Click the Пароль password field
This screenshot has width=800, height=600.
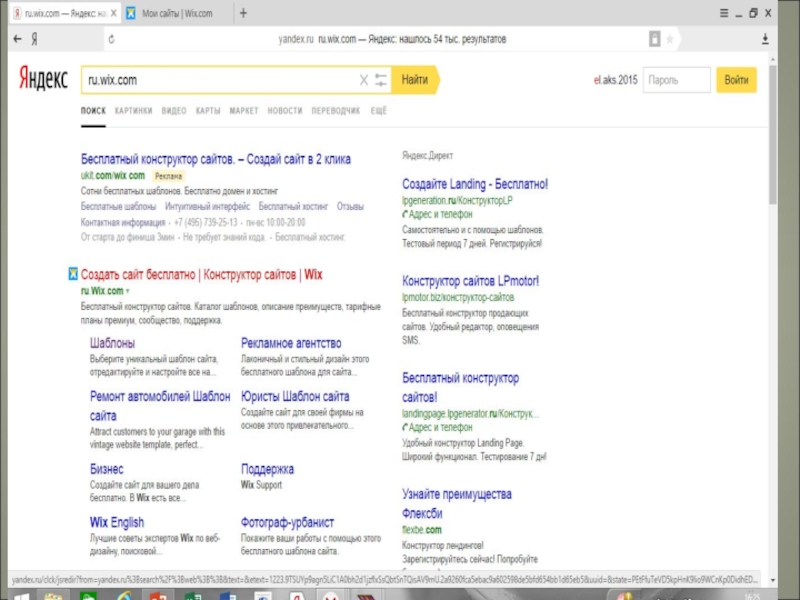(x=676, y=80)
